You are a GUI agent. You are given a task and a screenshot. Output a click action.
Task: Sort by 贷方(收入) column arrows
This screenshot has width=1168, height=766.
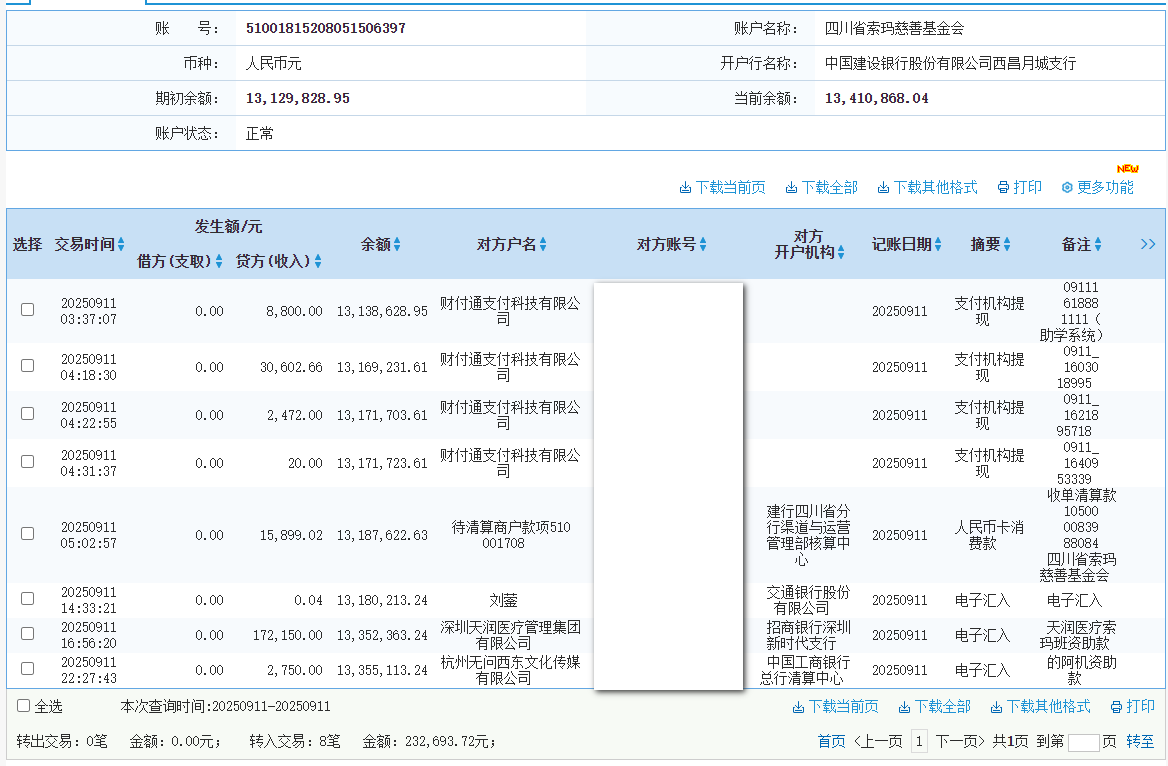[318, 261]
